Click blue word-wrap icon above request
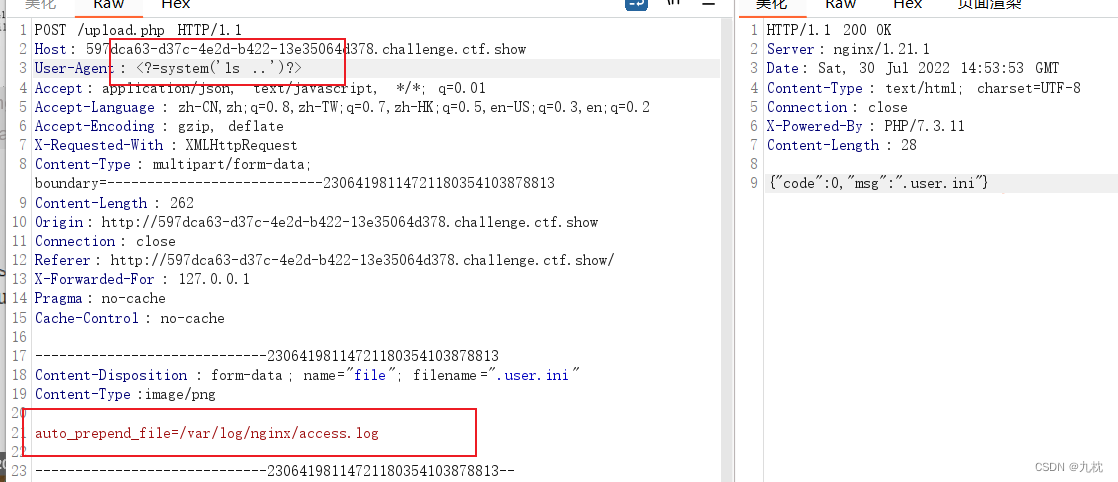Viewport: 1118px width, 482px height. point(636,4)
